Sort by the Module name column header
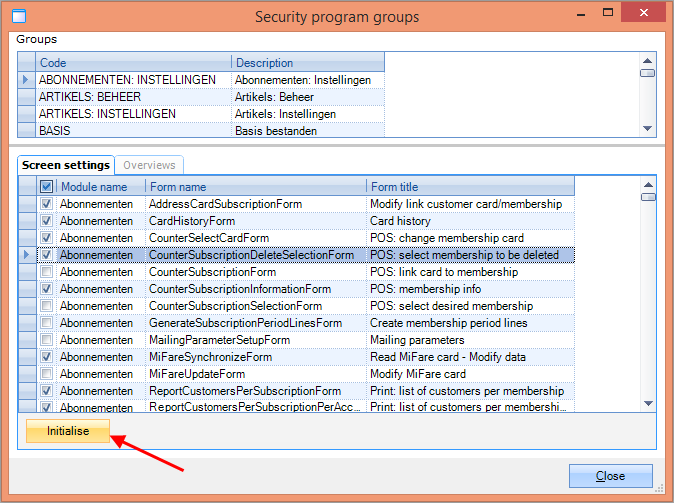This screenshot has width=674, height=503. (100, 186)
